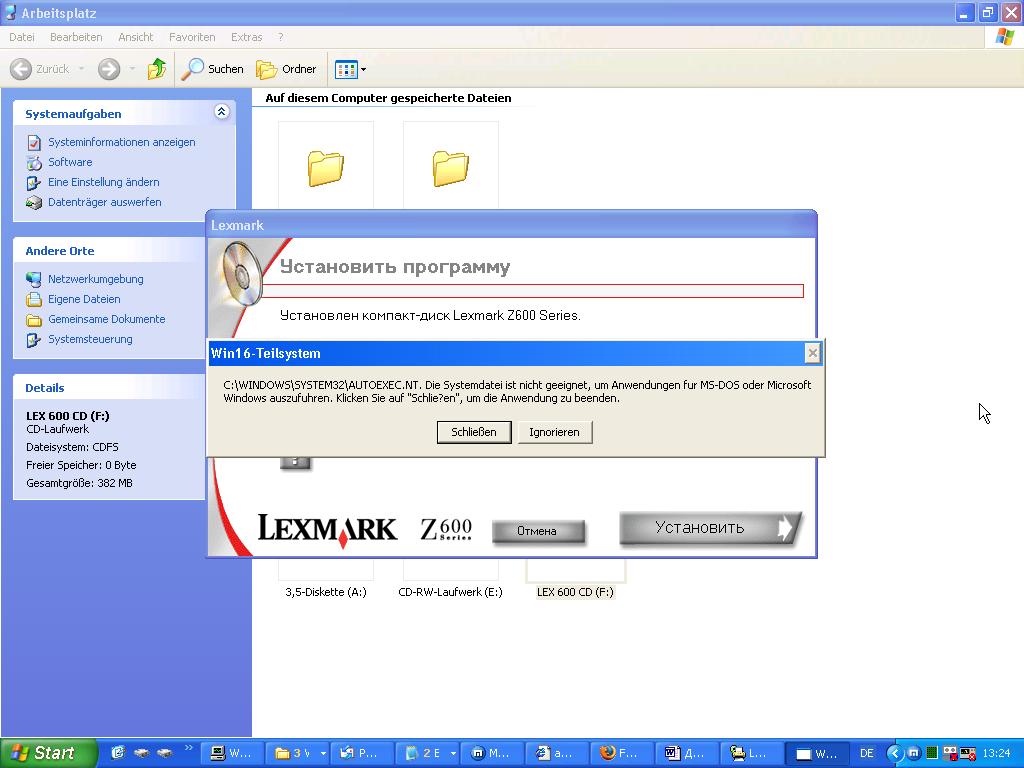Open Netzwerkumgebung via its icon

tap(34, 280)
